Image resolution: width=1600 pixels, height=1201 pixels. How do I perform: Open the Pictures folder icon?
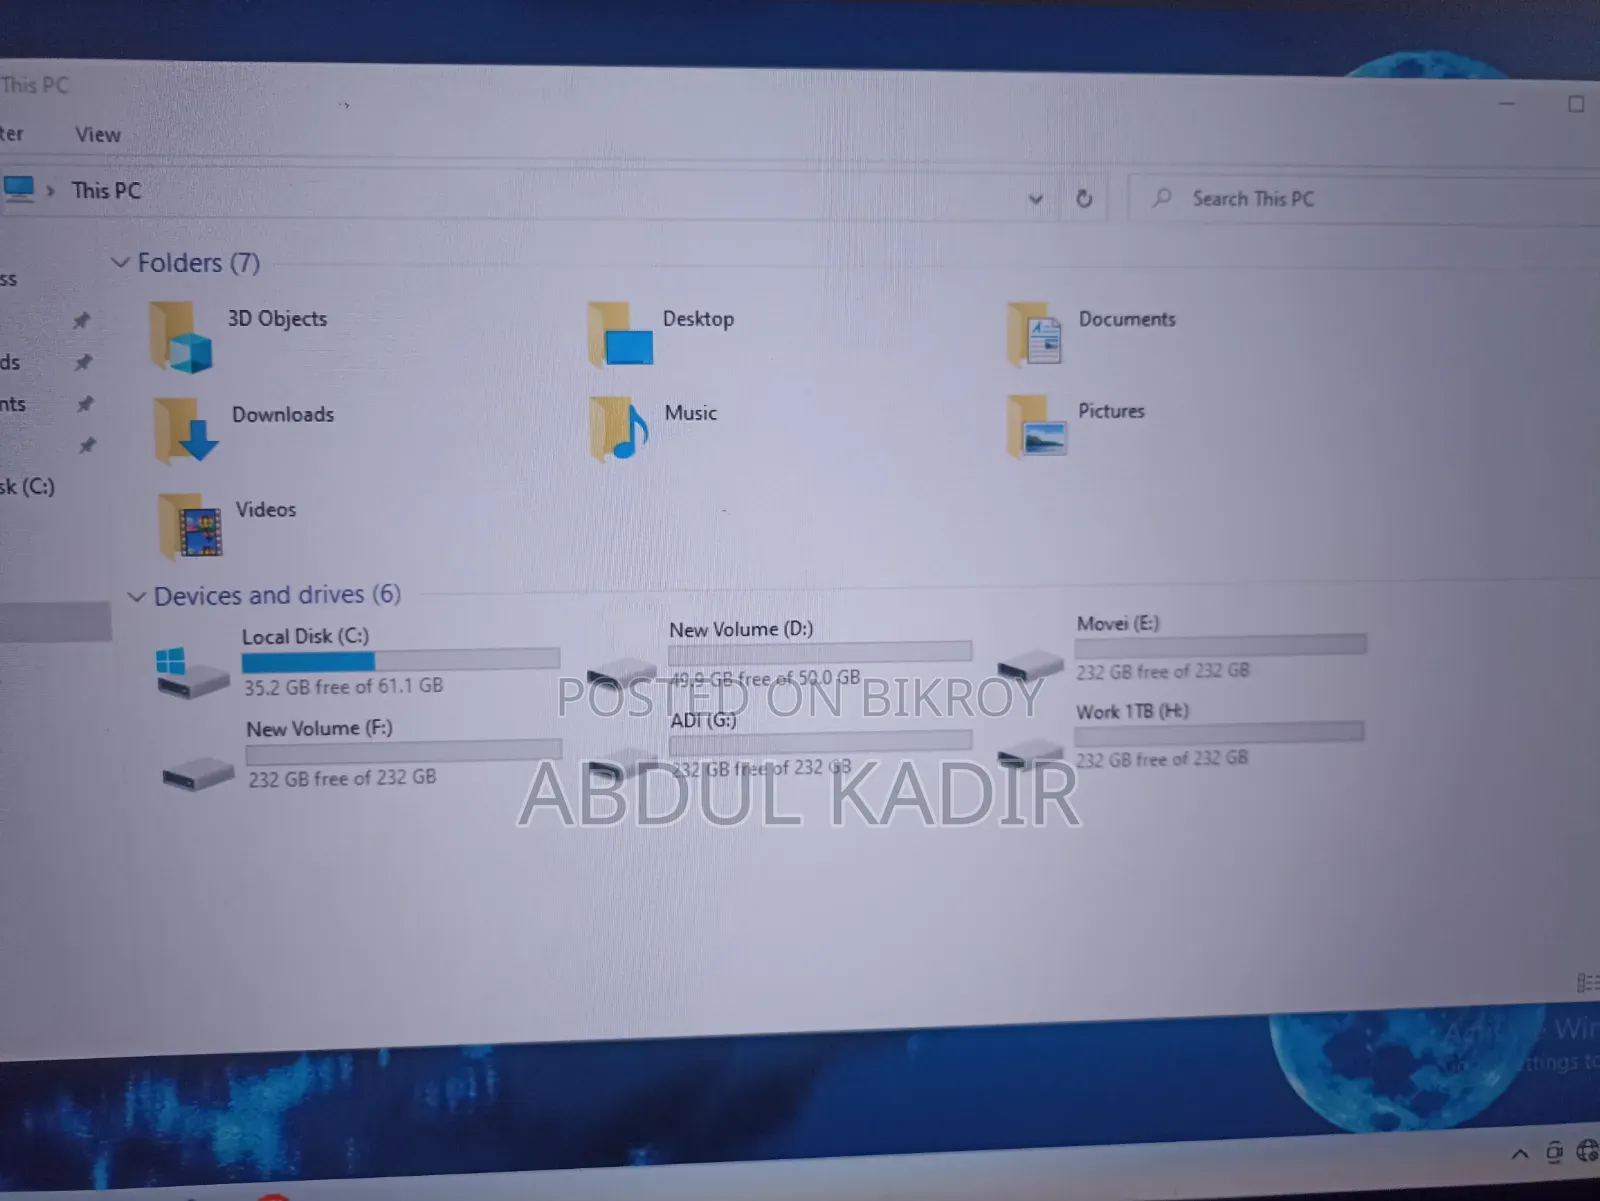click(x=1037, y=425)
